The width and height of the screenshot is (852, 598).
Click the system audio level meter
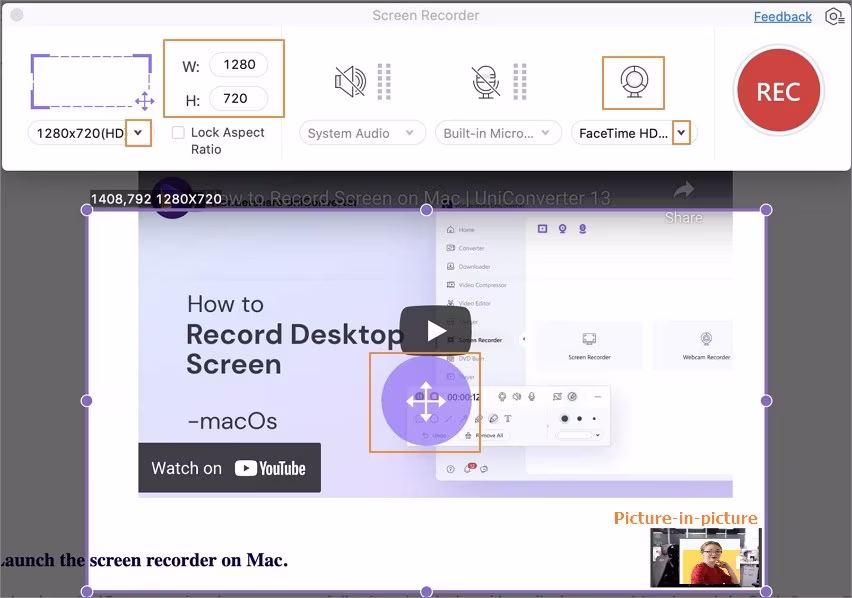(384, 82)
